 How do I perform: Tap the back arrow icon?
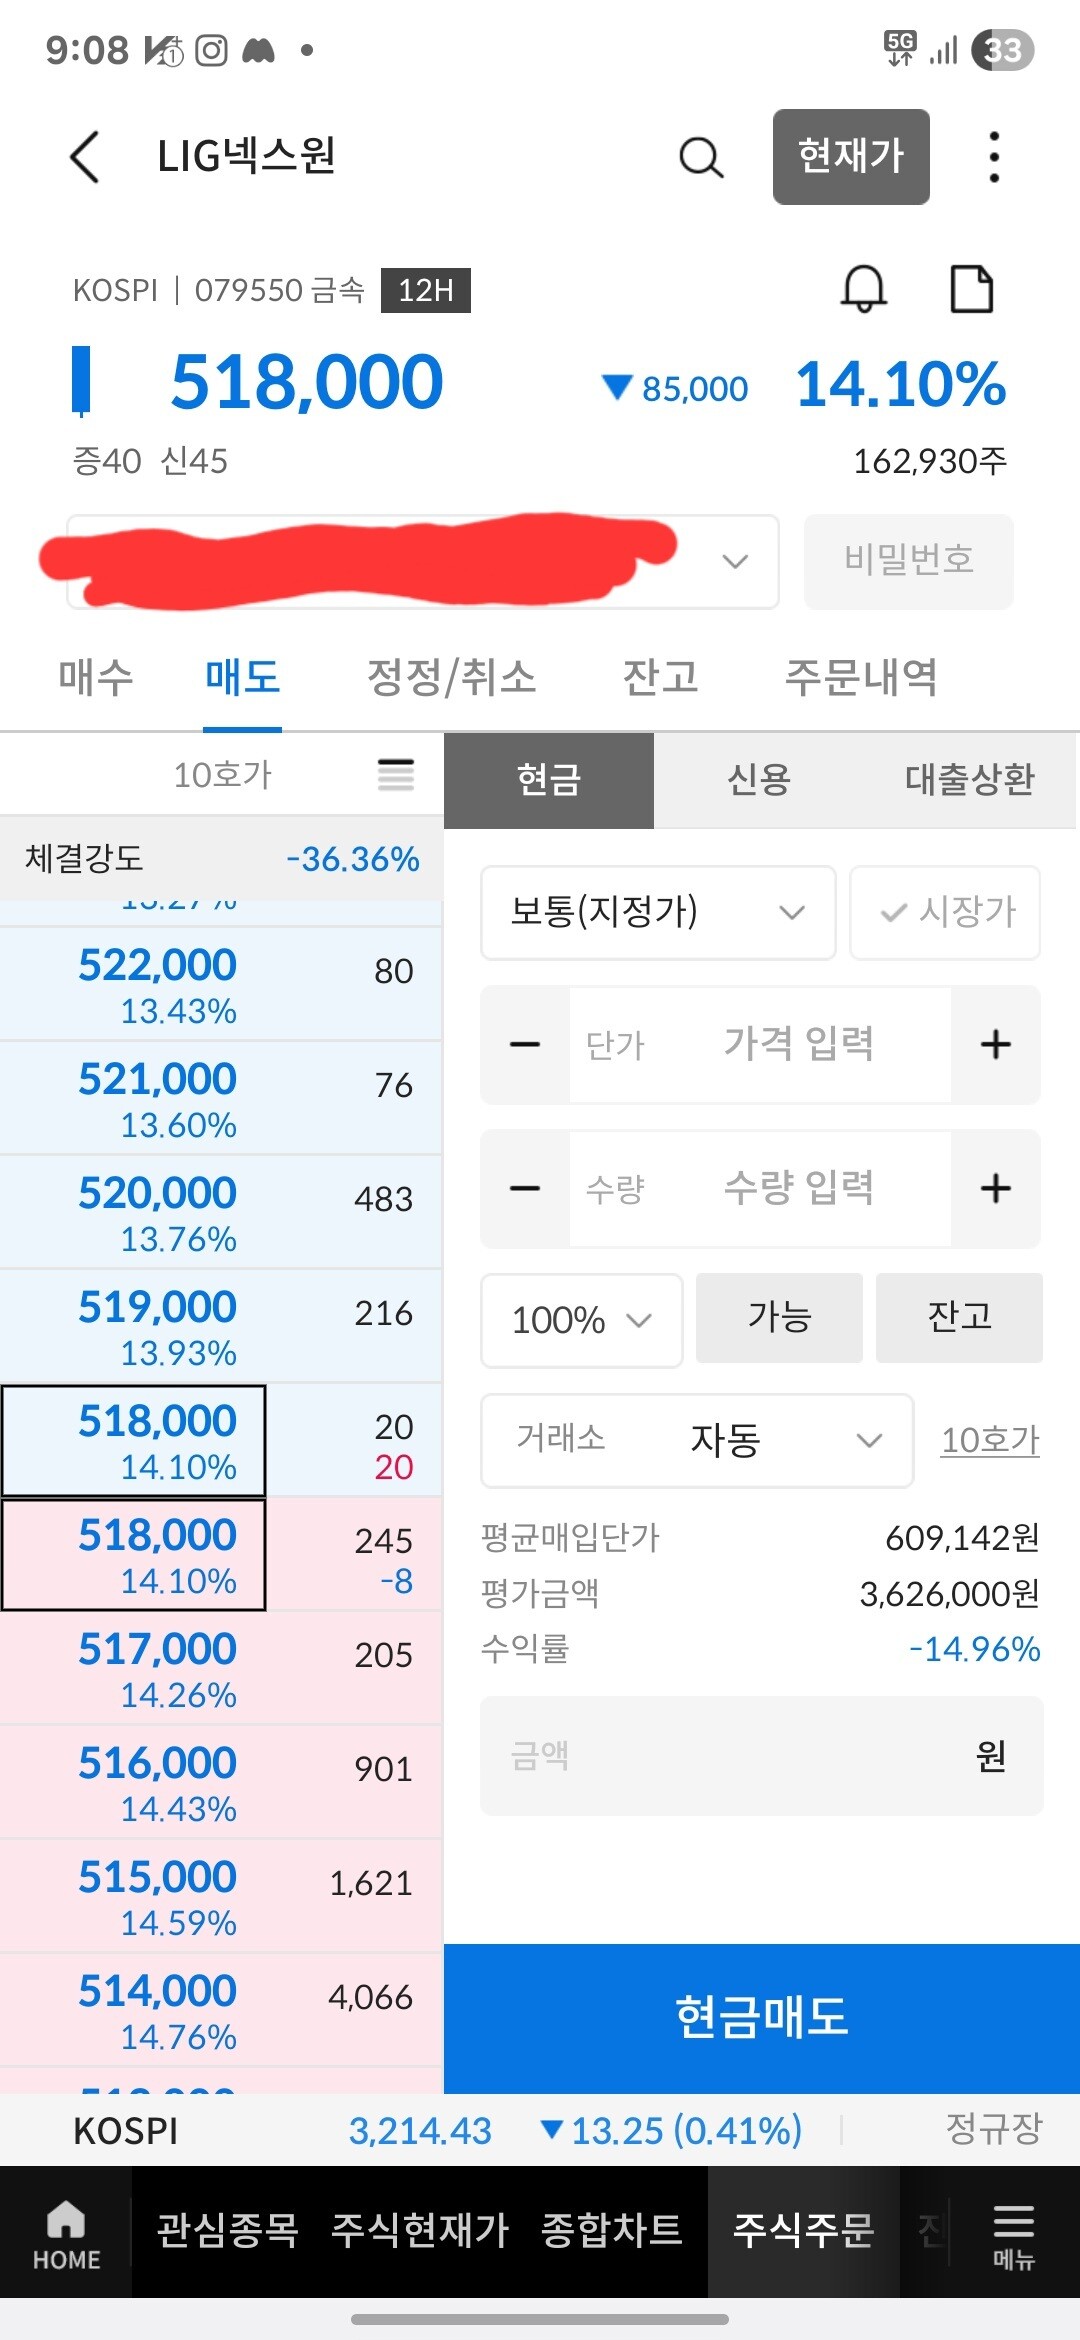(86, 158)
